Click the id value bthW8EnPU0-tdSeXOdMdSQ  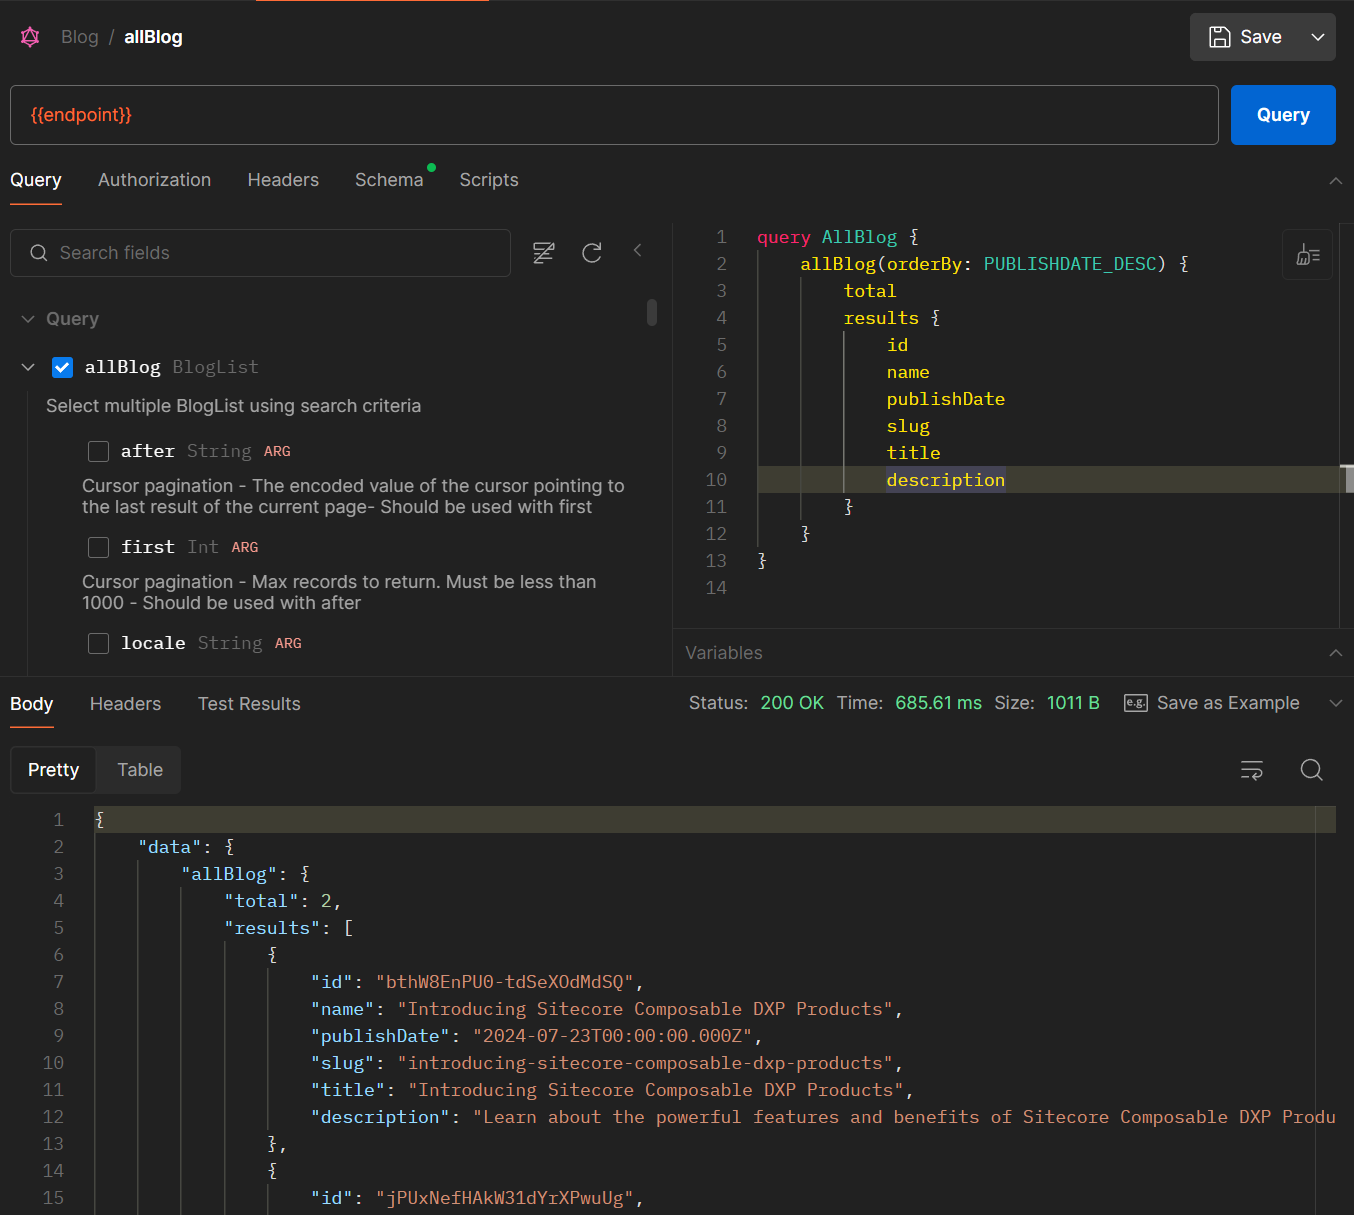point(504,982)
